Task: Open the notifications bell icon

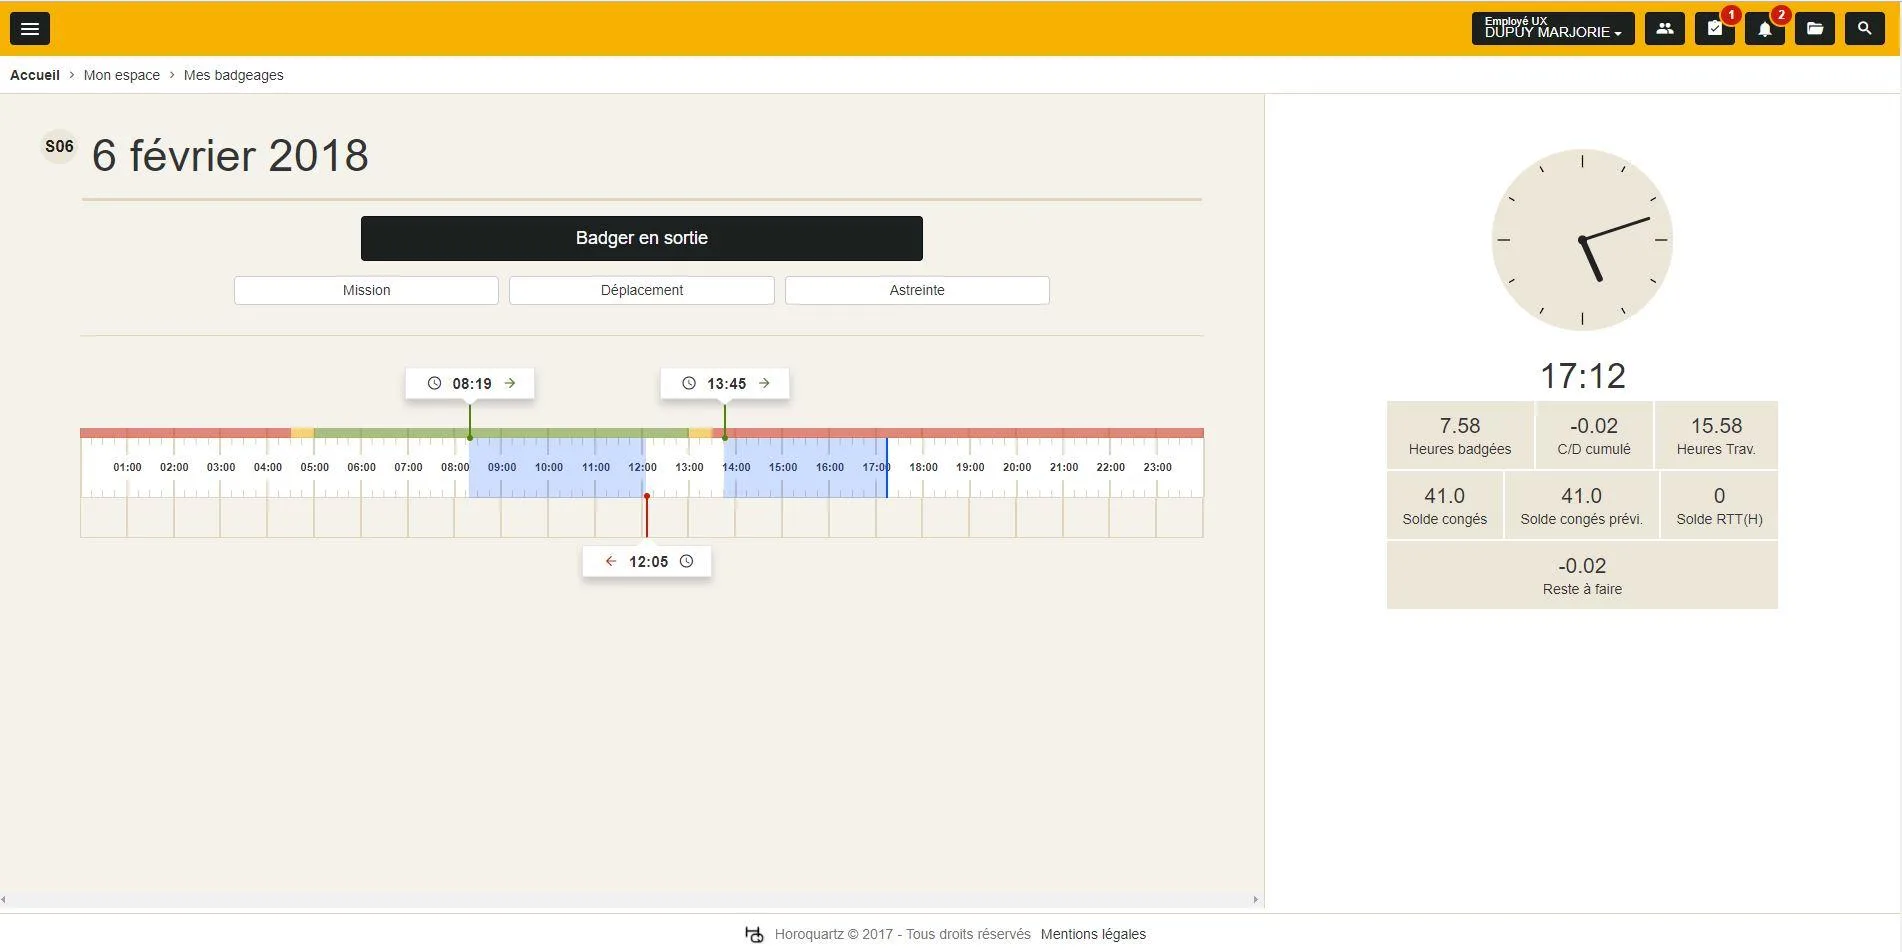Action: tap(1765, 29)
